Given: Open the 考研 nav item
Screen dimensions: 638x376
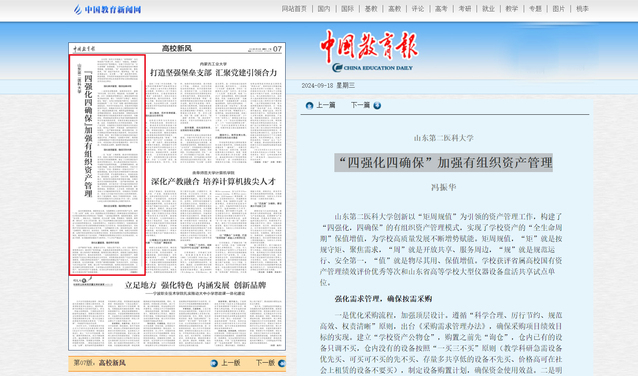Looking at the screenshot, I should click(x=465, y=9).
